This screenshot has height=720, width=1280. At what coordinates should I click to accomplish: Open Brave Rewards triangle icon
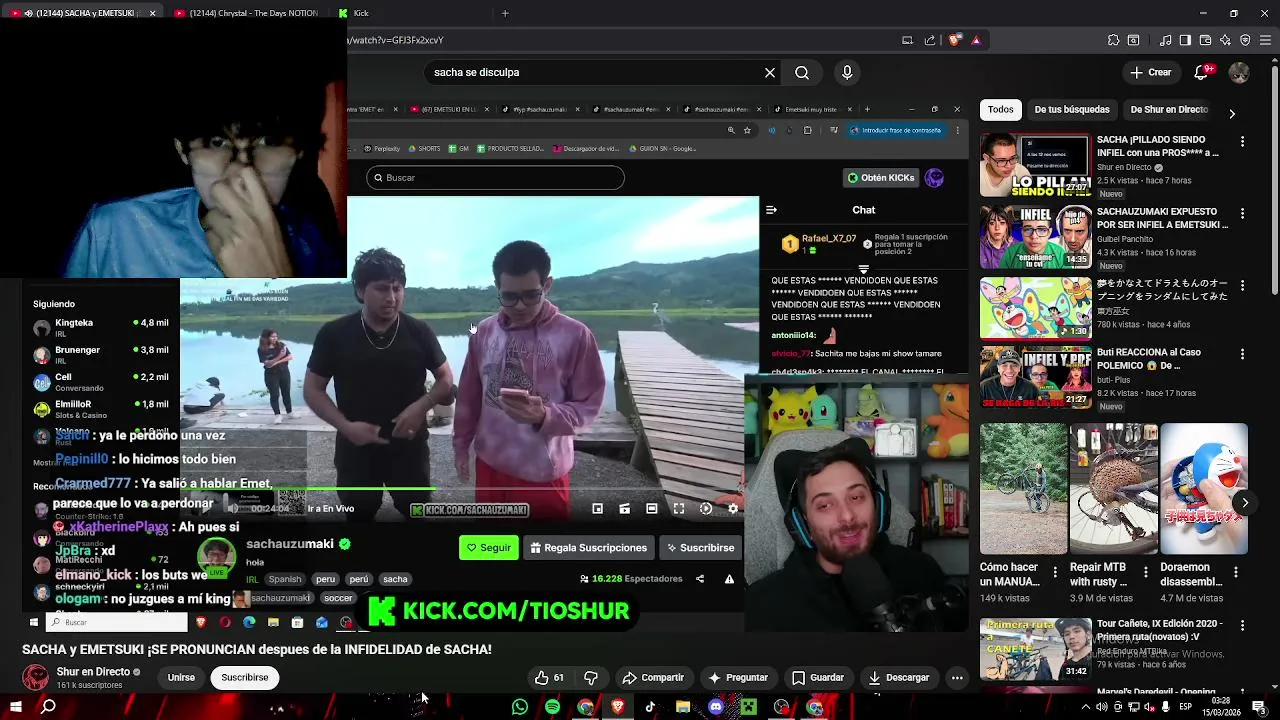click(x=976, y=40)
